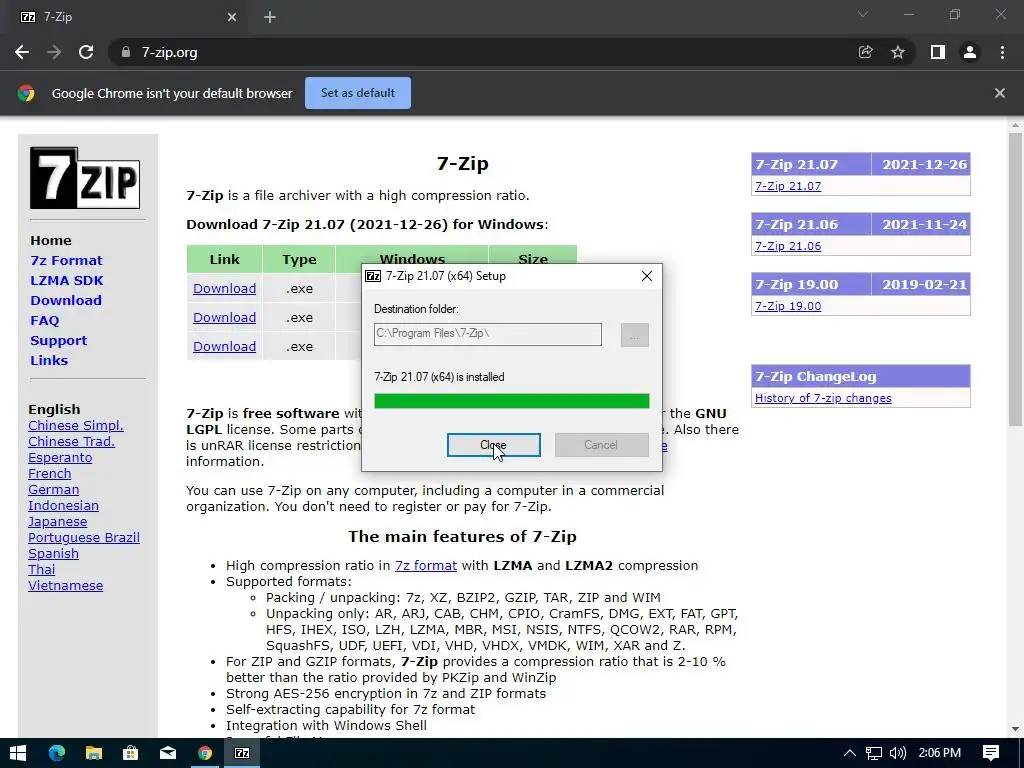Click Set as default button
Screen dimensions: 1024x768
click(358, 93)
